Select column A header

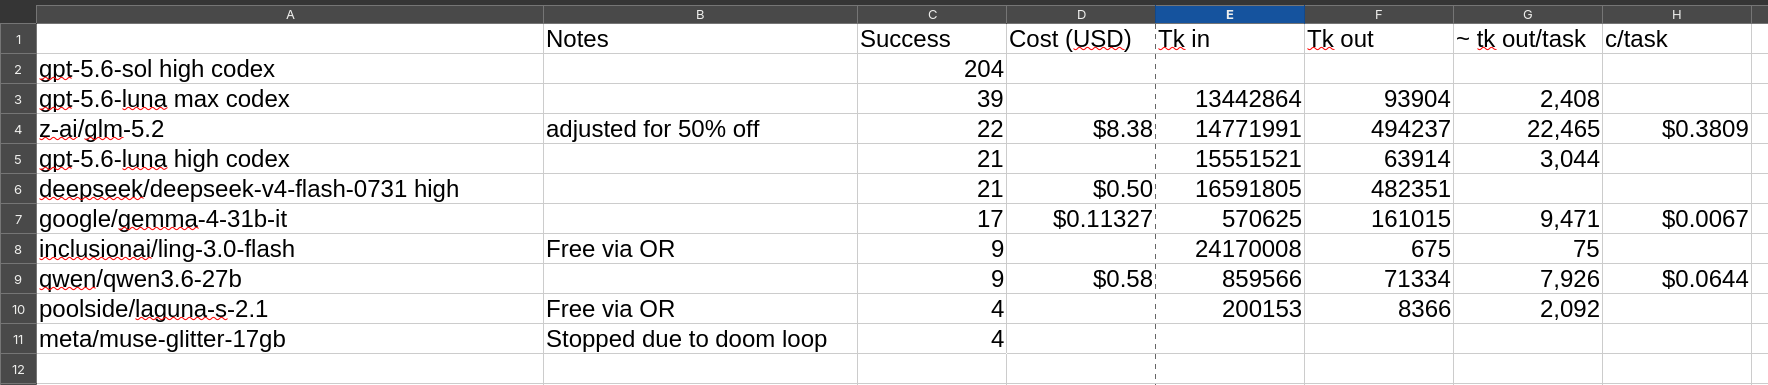pos(290,14)
